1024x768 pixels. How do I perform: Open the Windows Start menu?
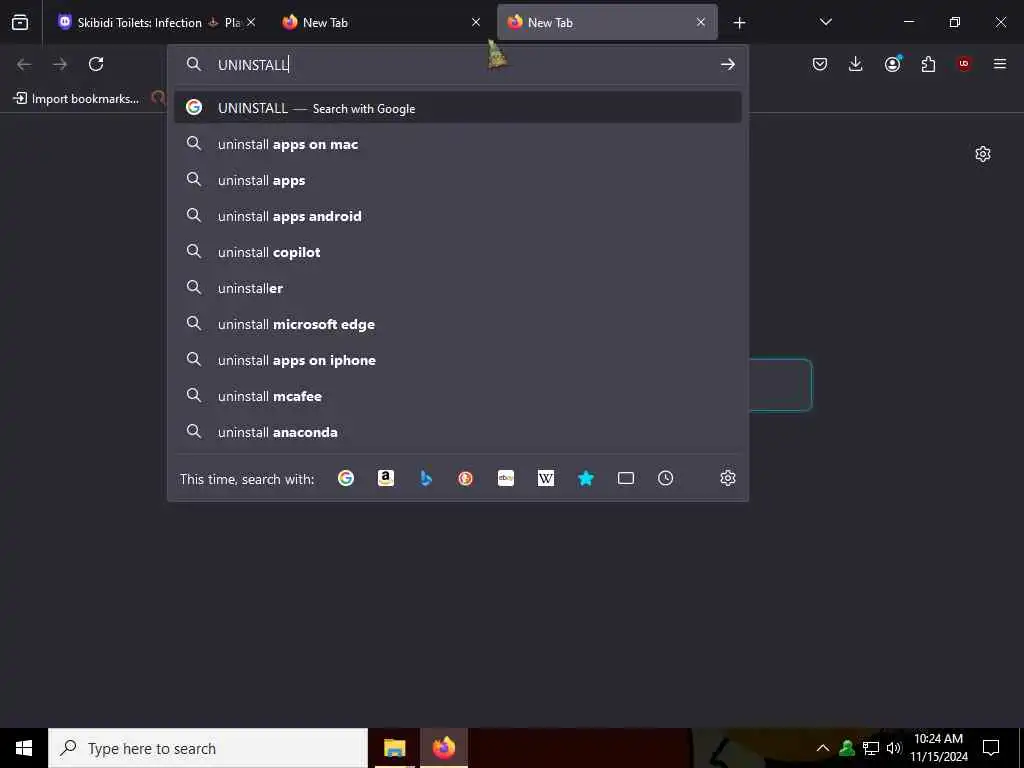tap(24, 748)
